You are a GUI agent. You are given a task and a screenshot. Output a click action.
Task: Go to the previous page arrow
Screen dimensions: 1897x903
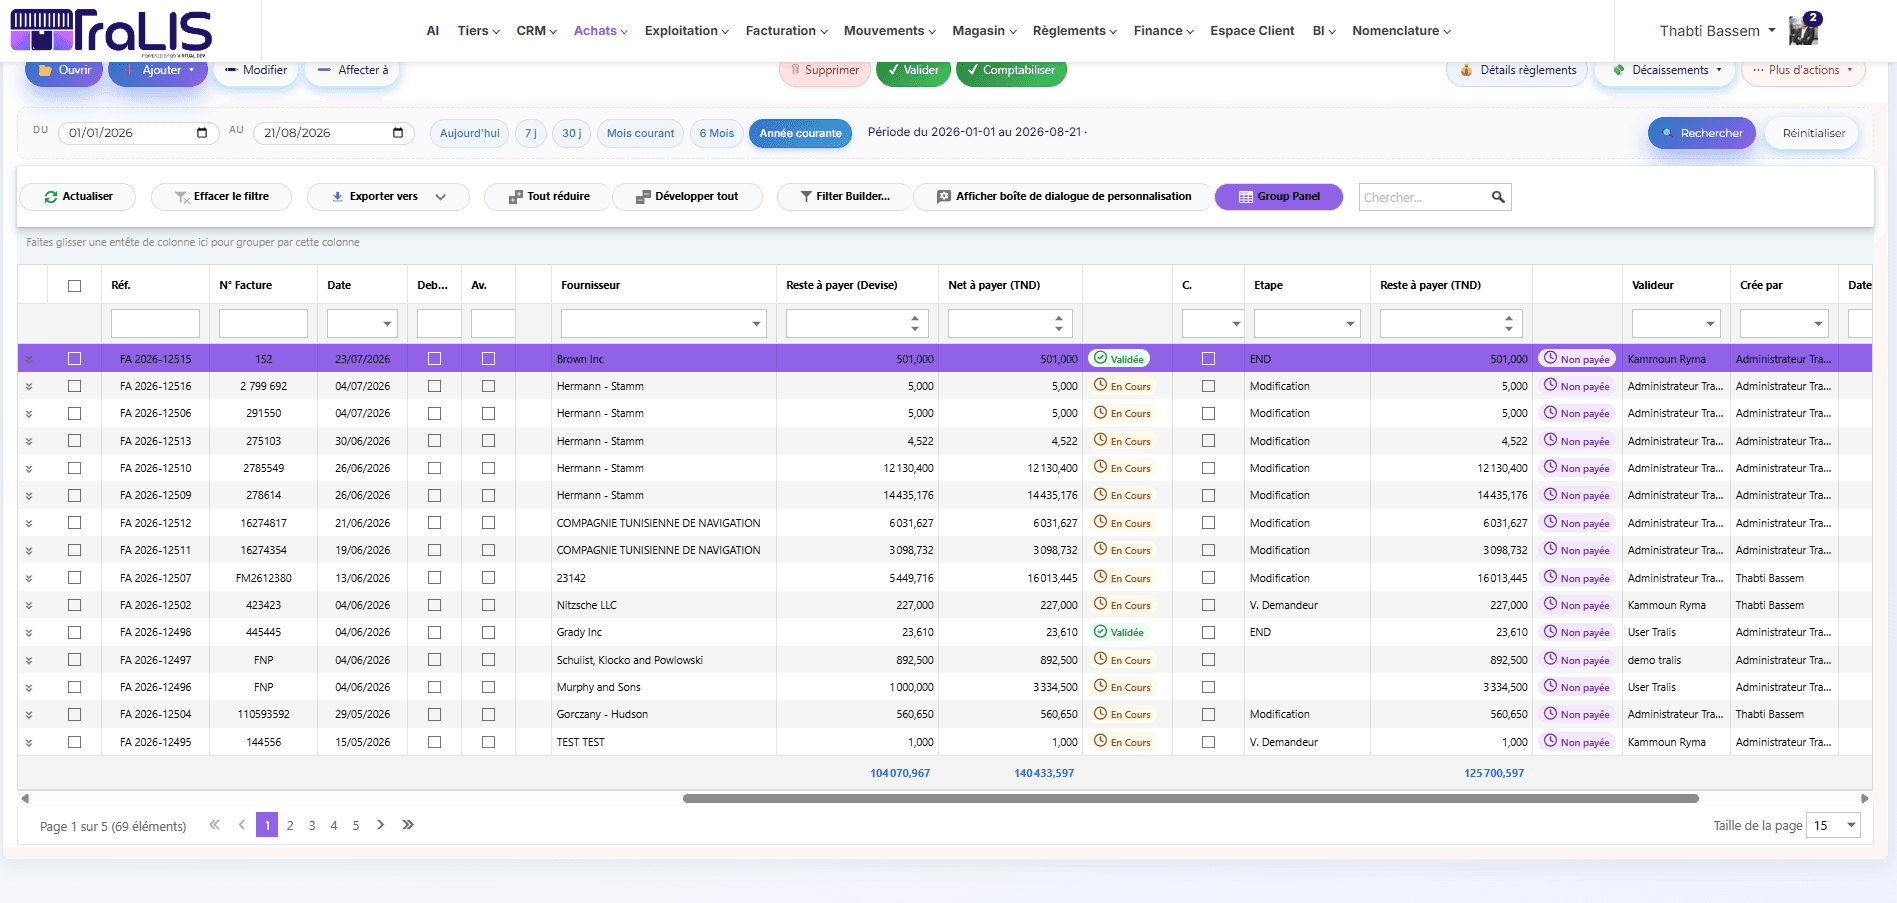pyautogui.click(x=242, y=825)
